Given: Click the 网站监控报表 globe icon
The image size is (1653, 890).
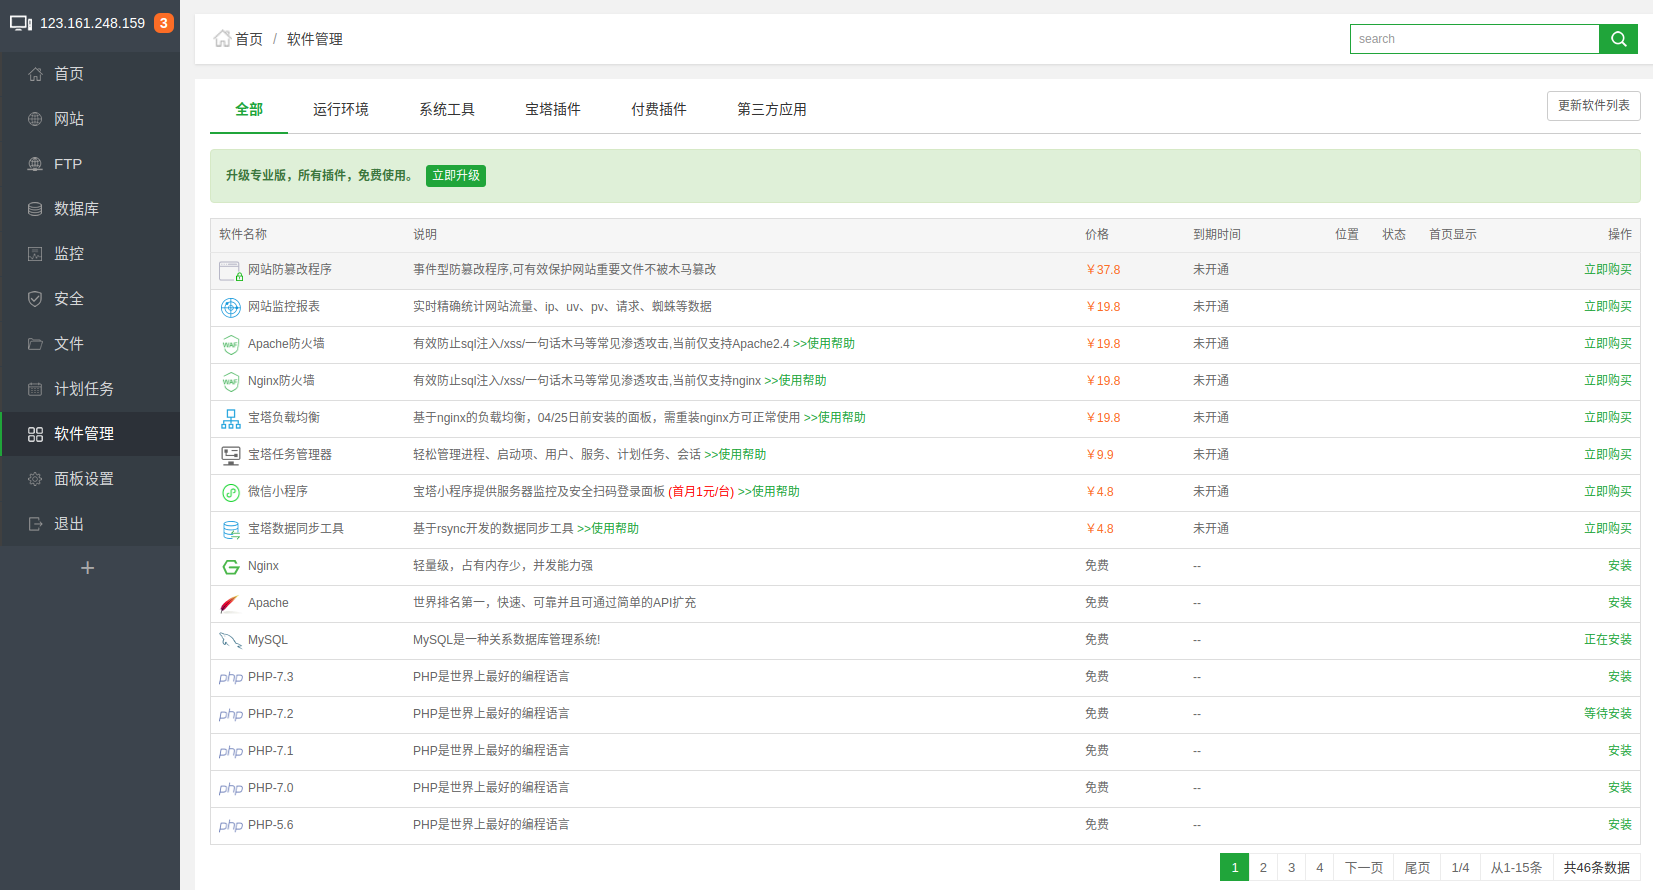Looking at the screenshot, I should point(231,307).
